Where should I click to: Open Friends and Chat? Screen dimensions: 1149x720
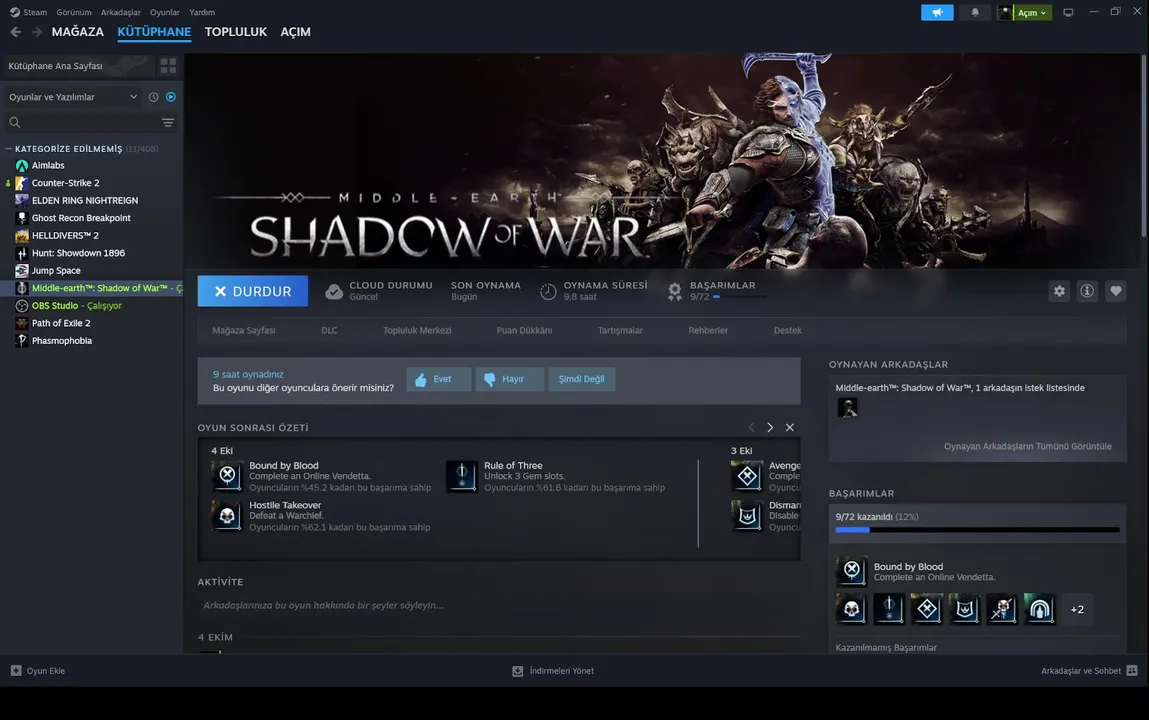coord(1089,670)
